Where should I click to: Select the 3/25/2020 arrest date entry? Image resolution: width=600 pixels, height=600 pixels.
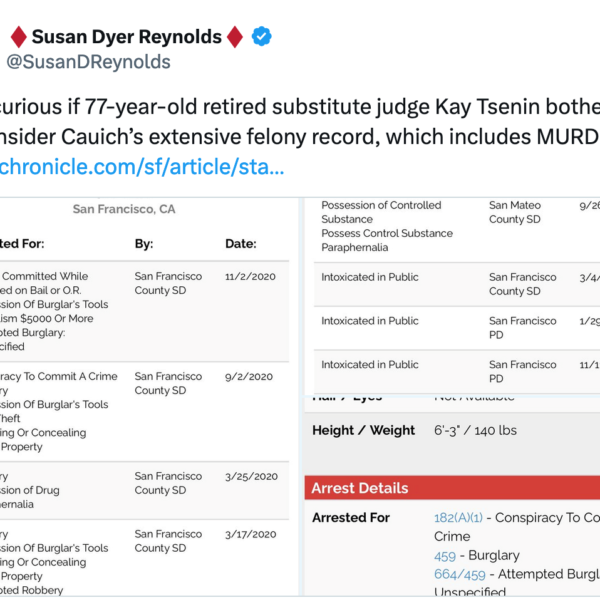point(251,476)
